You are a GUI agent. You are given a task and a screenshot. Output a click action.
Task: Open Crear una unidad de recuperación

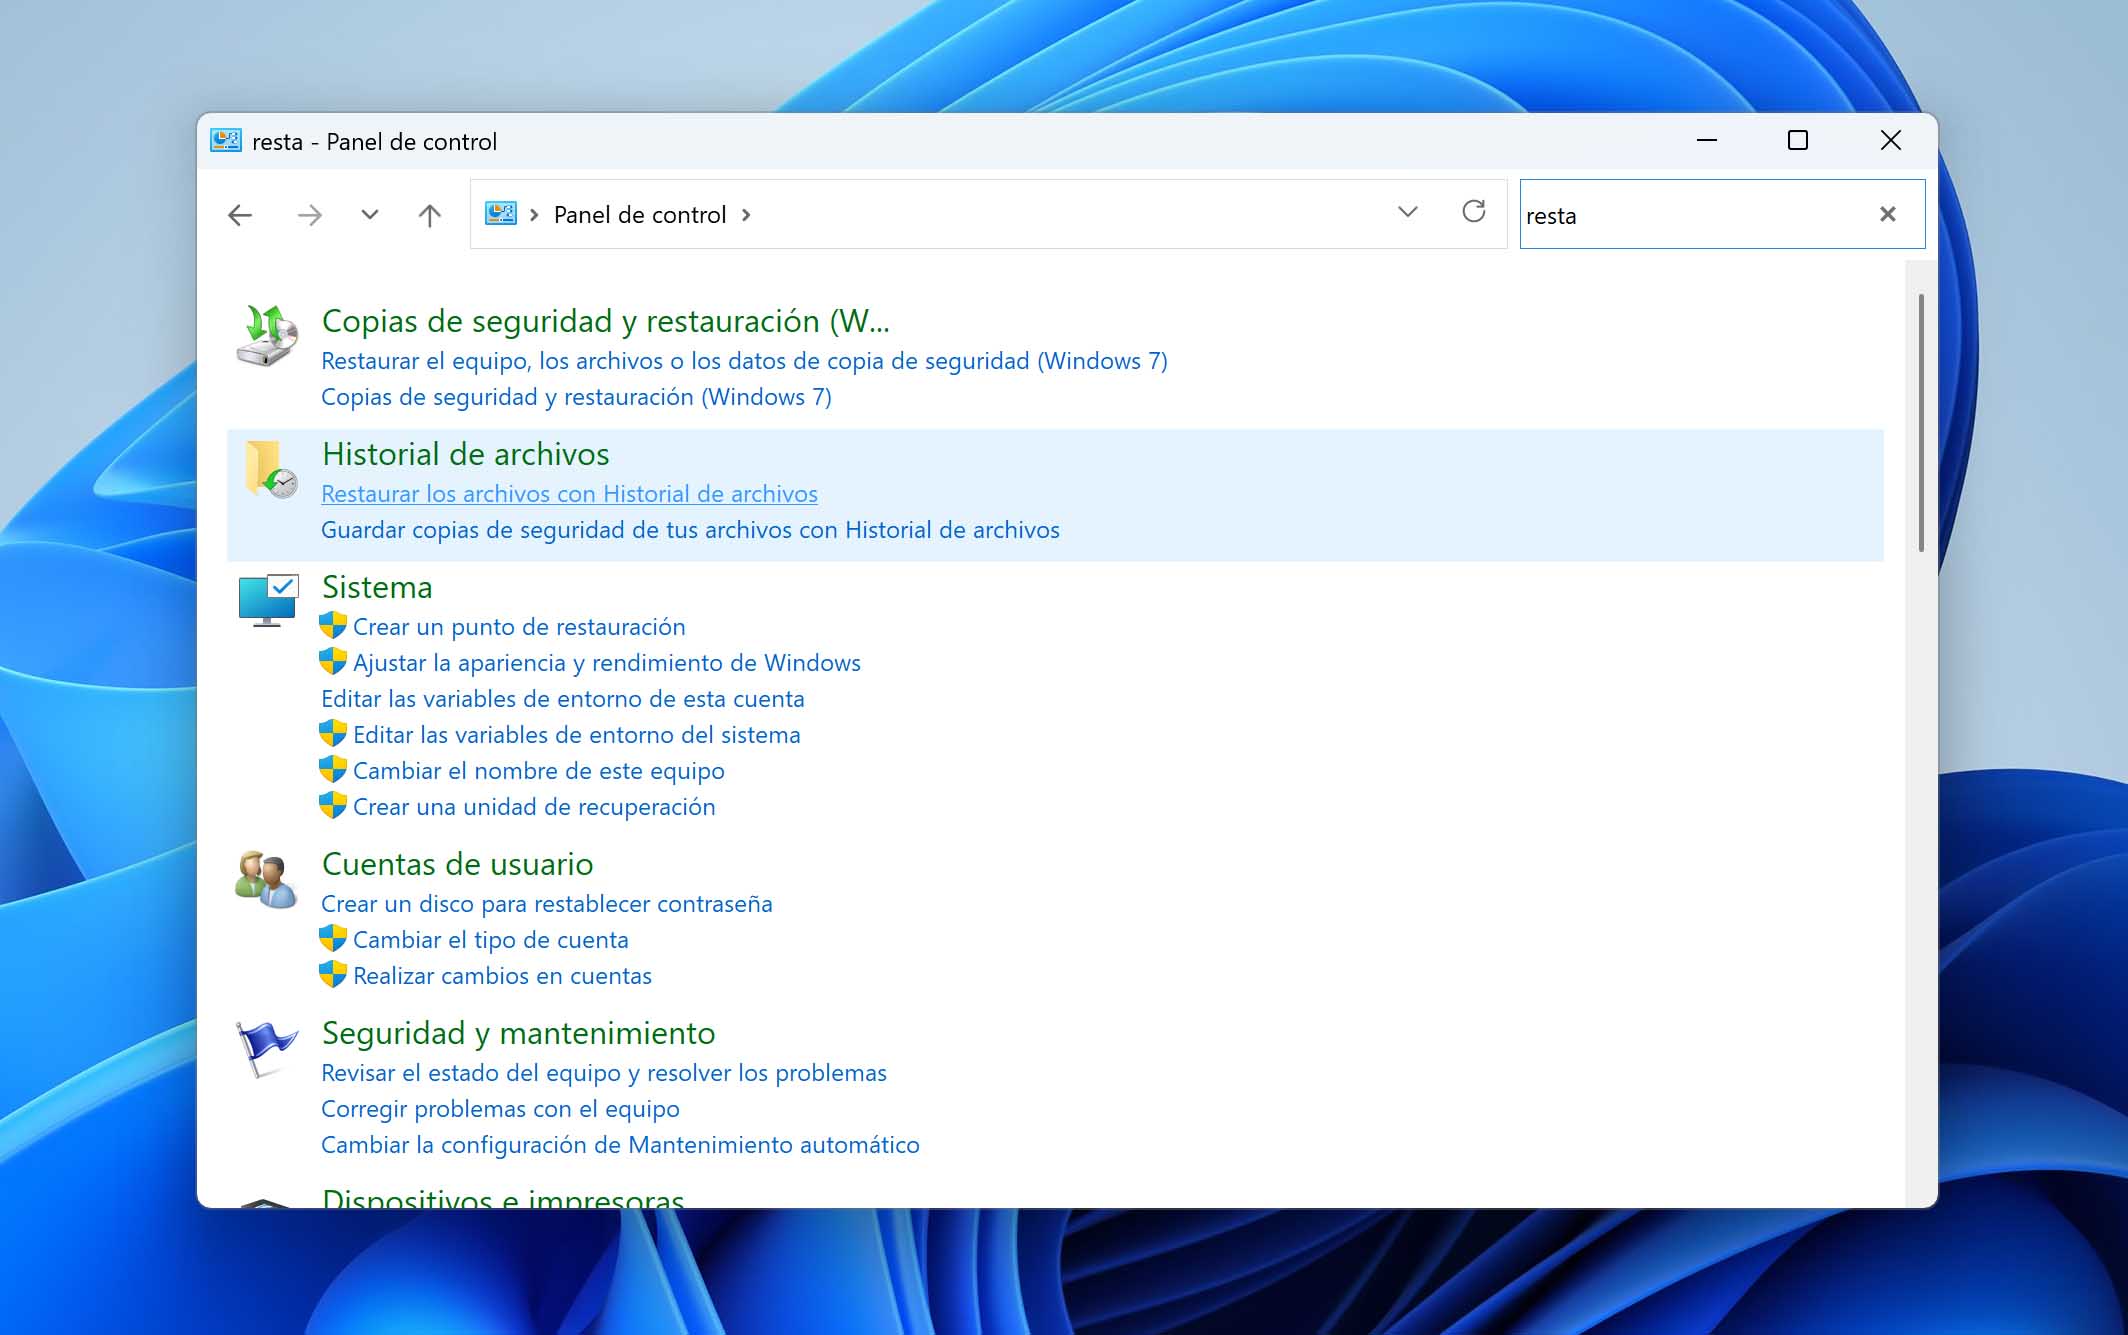point(534,807)
